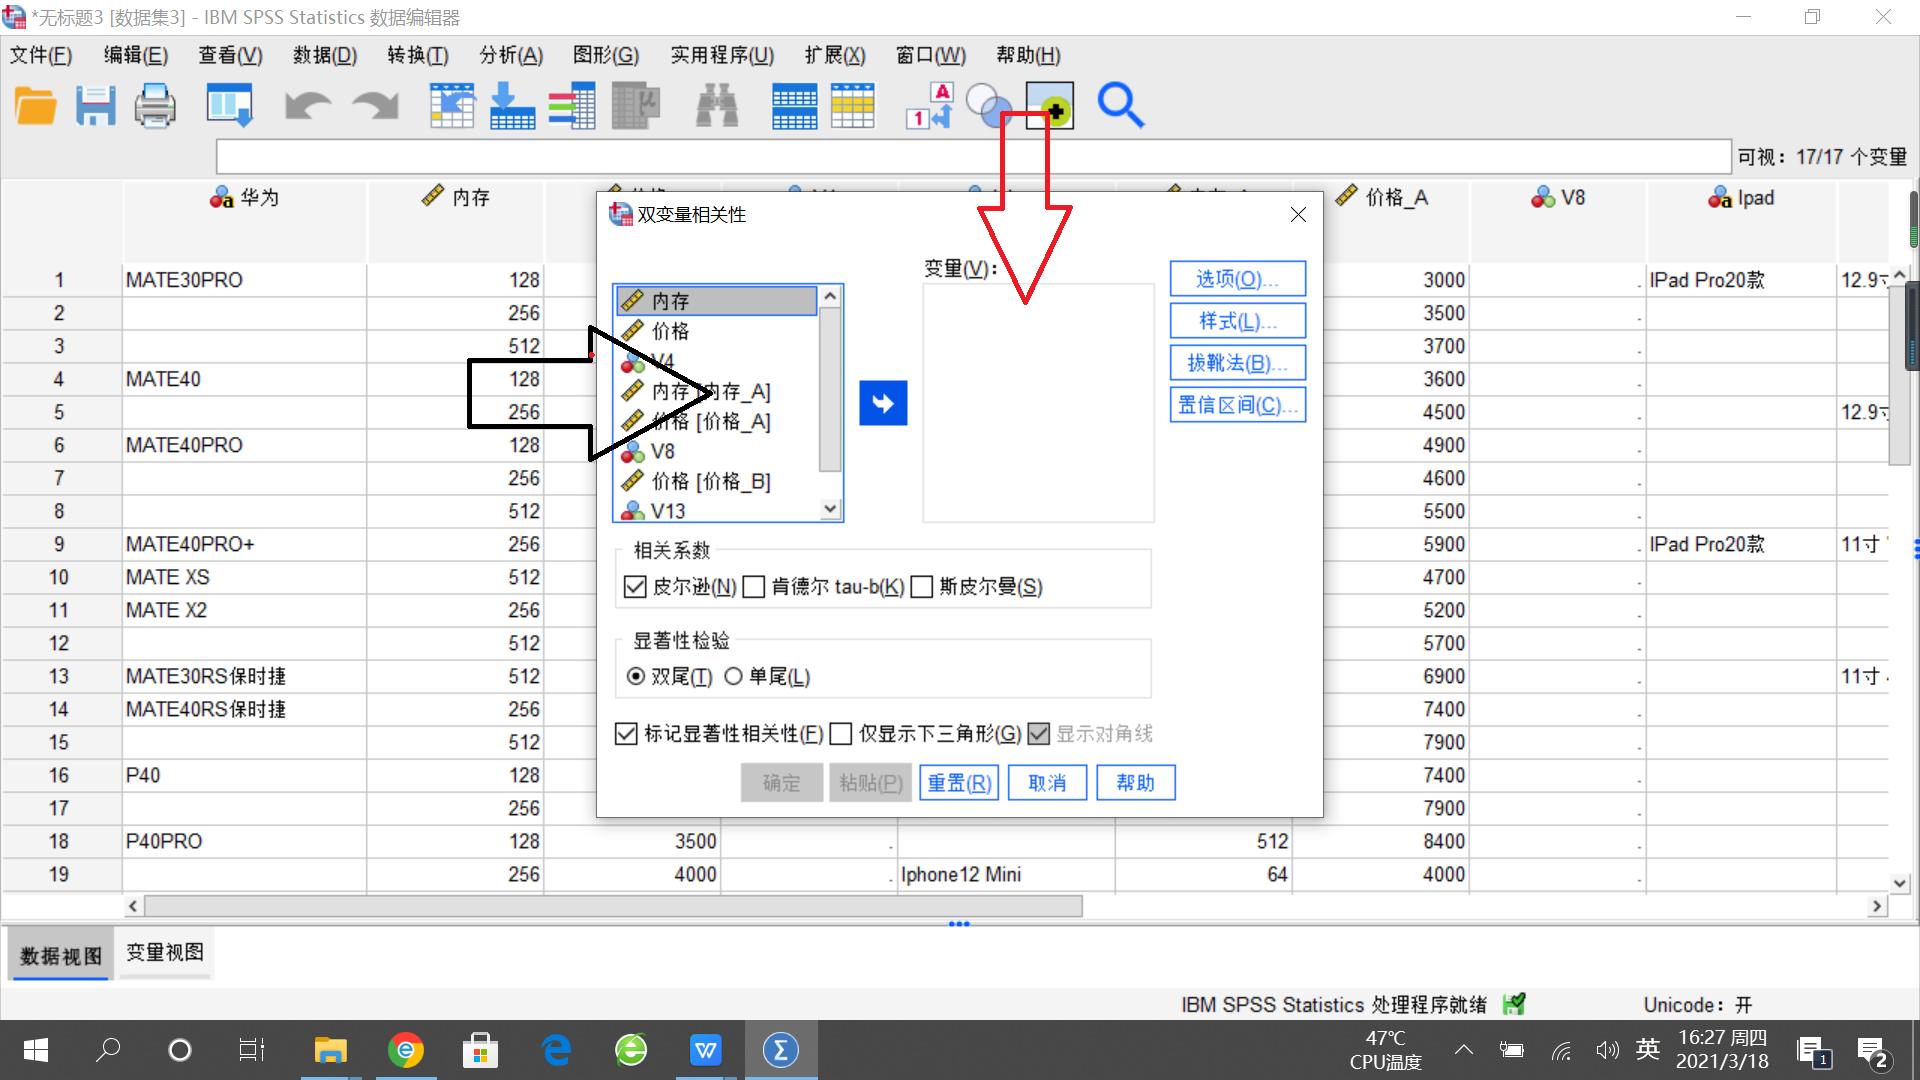Use variable sets circles icon
Screen dimensions: 1920x1080
click(x=989, y=106)
